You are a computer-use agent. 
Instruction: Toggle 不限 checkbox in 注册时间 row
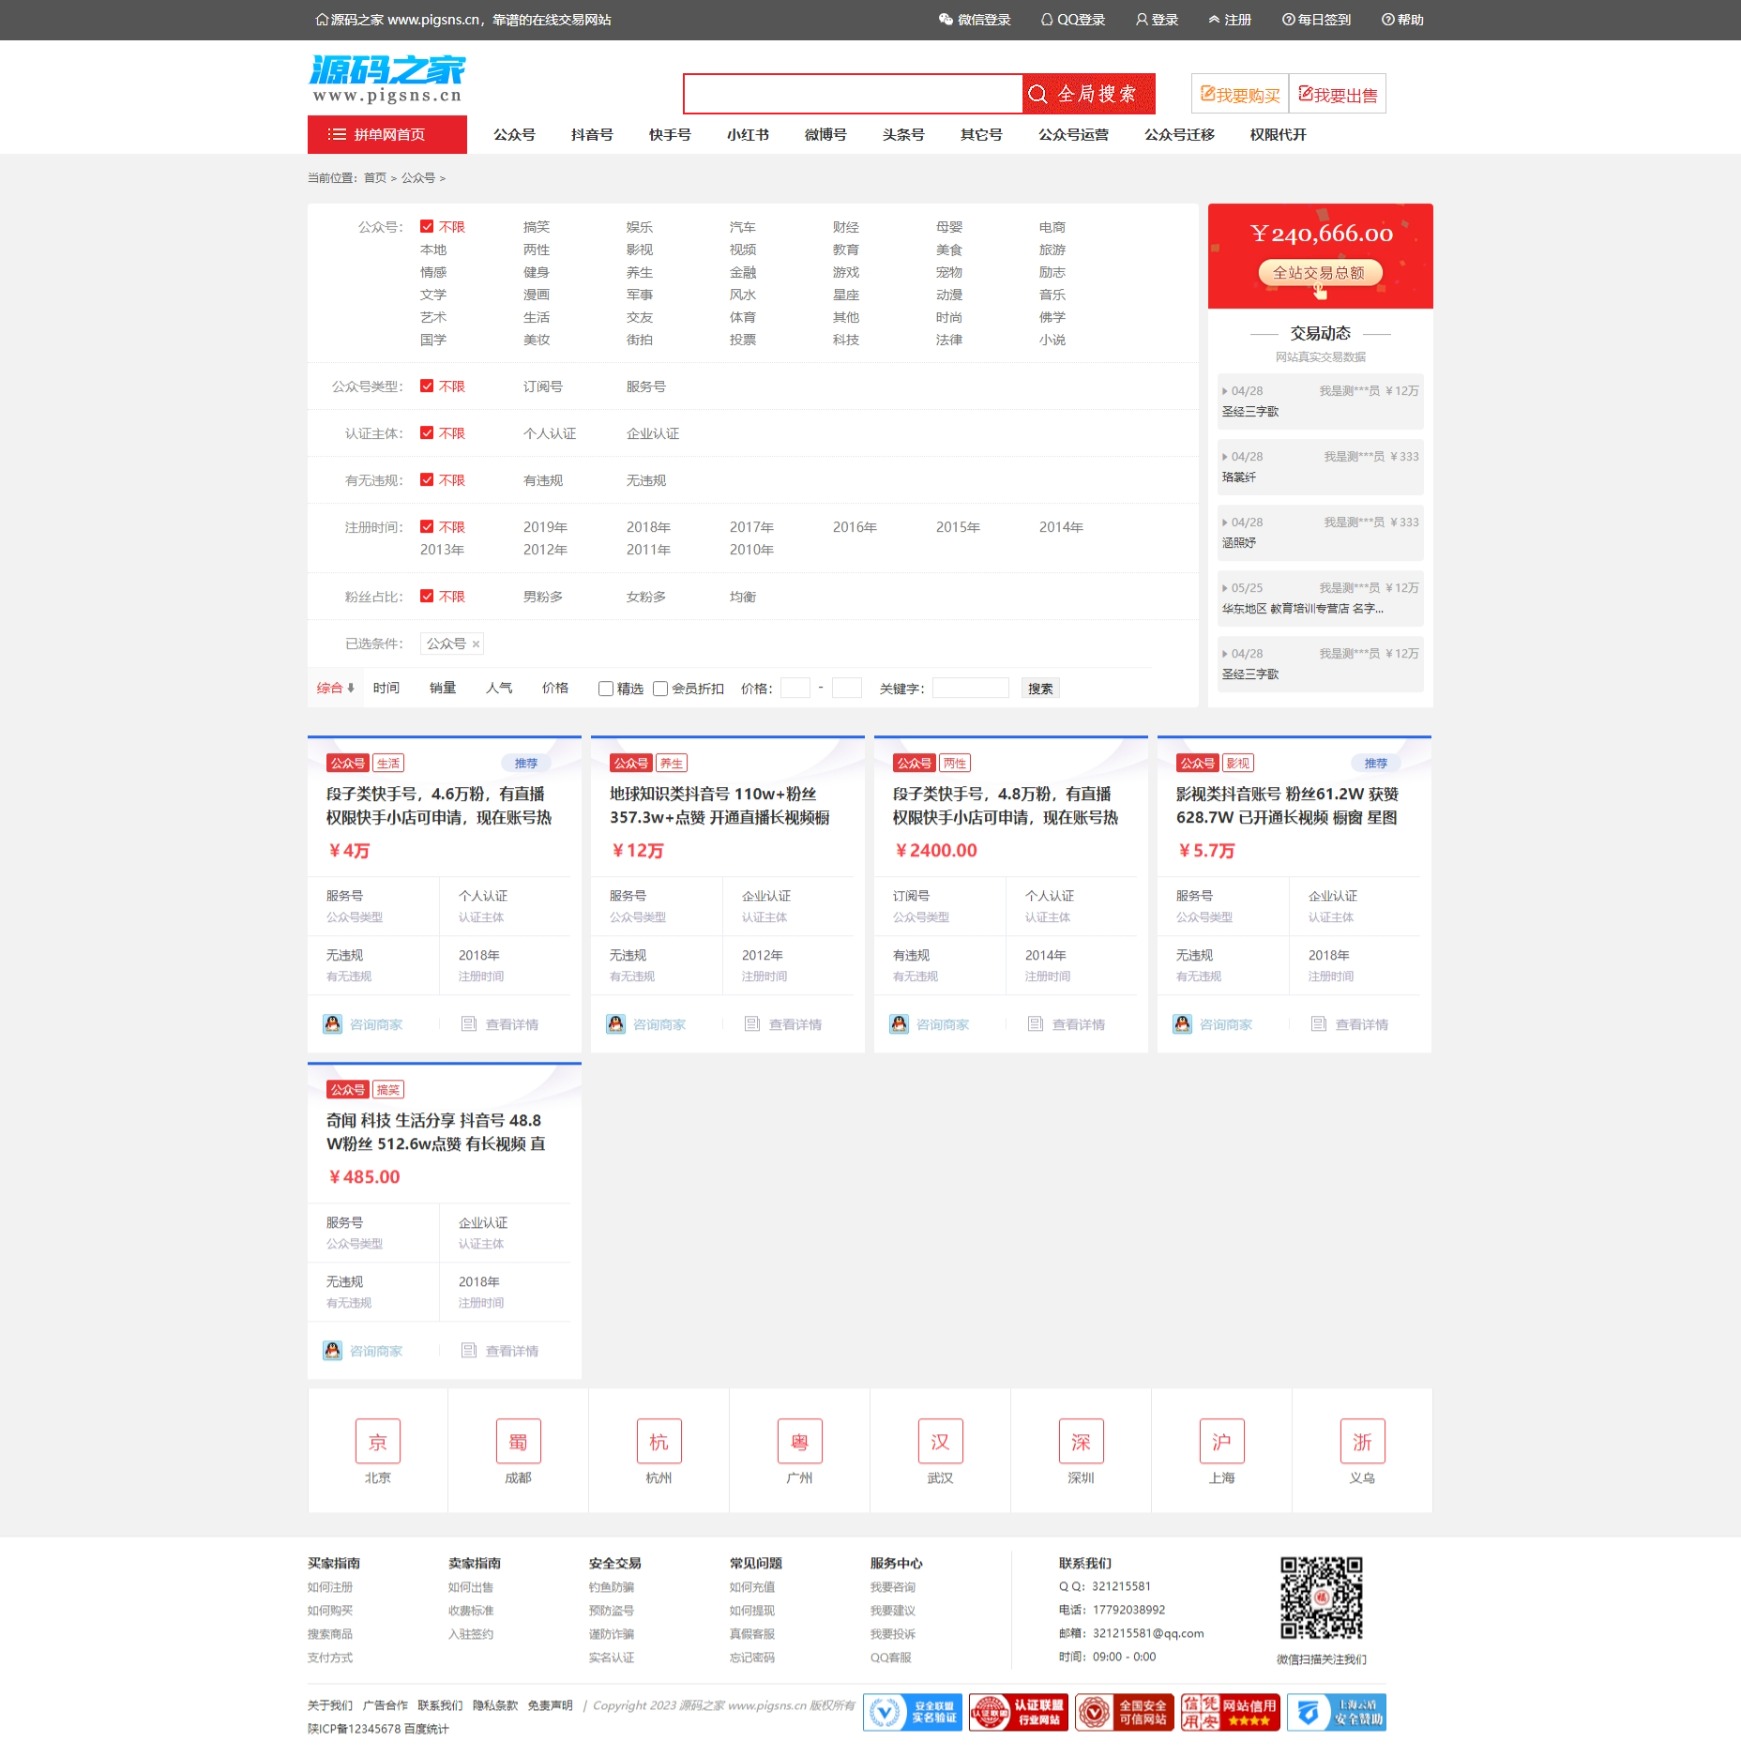point(427,527)
